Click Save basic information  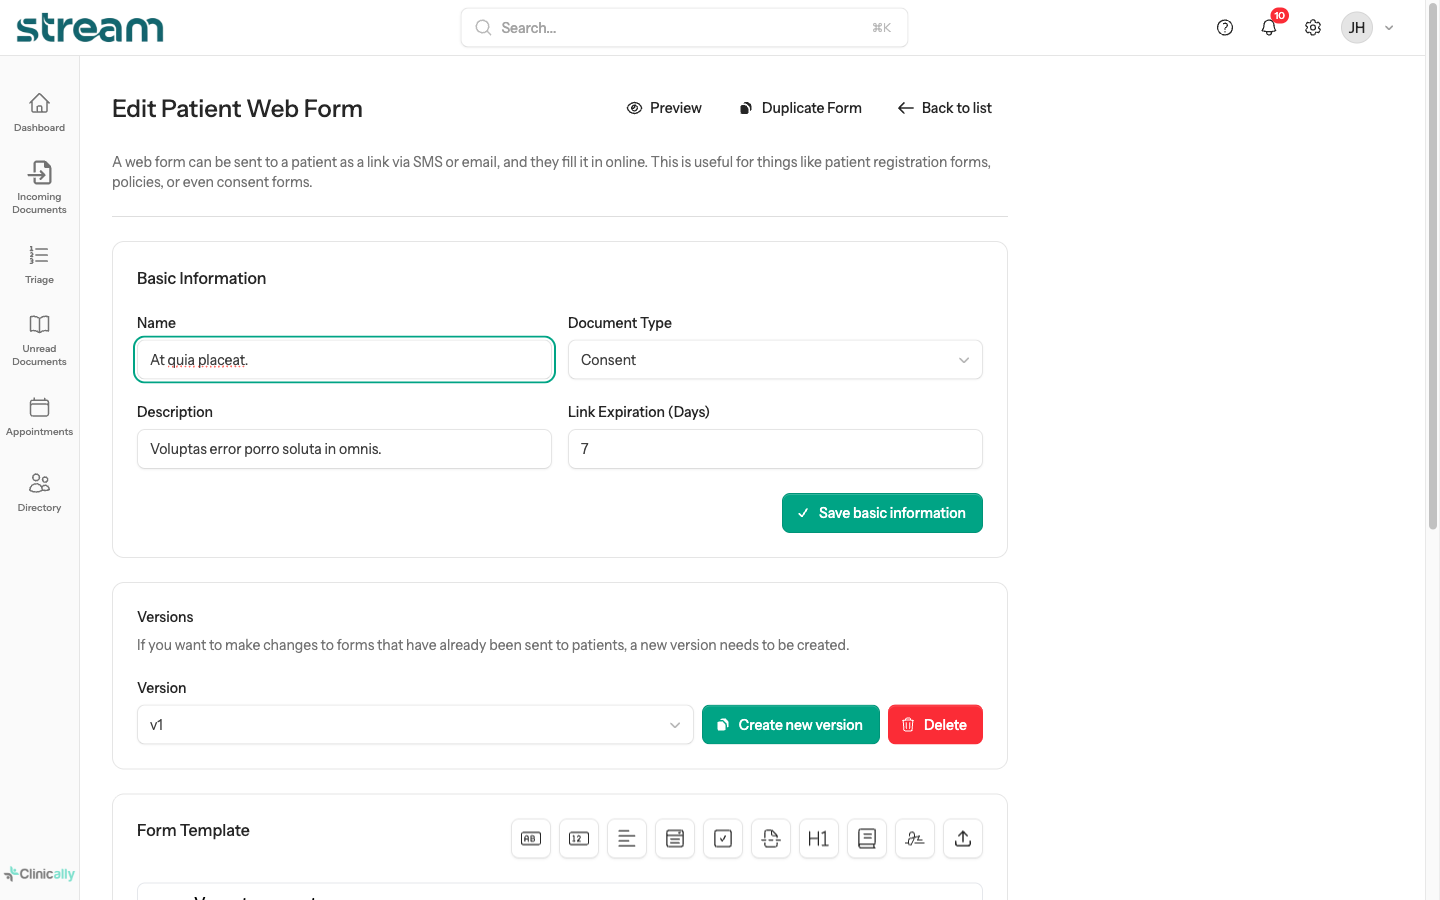click(x=882, y=512)
